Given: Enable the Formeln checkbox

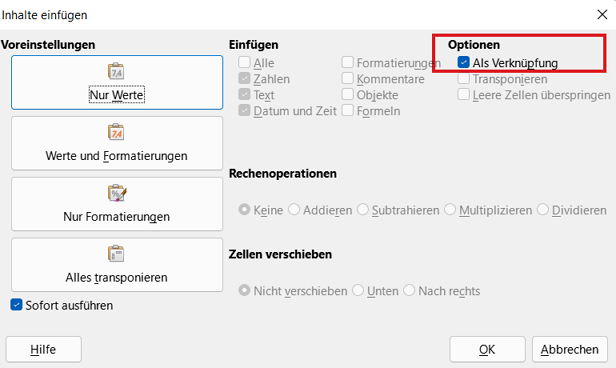Looking at the screenshot, I should point(348,110).
